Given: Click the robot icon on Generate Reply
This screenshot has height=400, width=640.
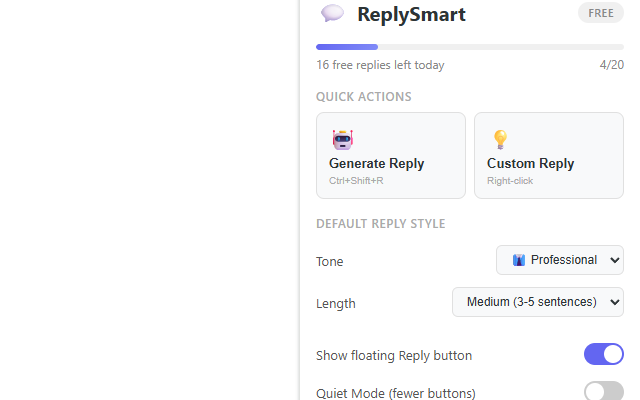Looking at the screenshot, I should pos(342,140).
